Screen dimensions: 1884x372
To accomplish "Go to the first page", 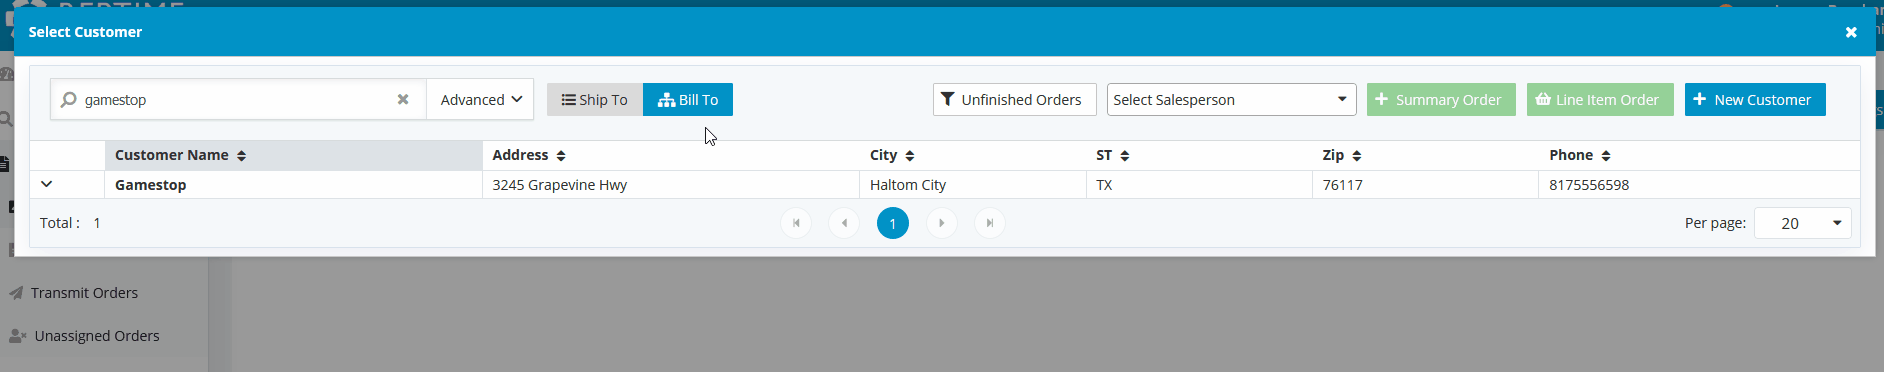I will click(x=796, y=223).
